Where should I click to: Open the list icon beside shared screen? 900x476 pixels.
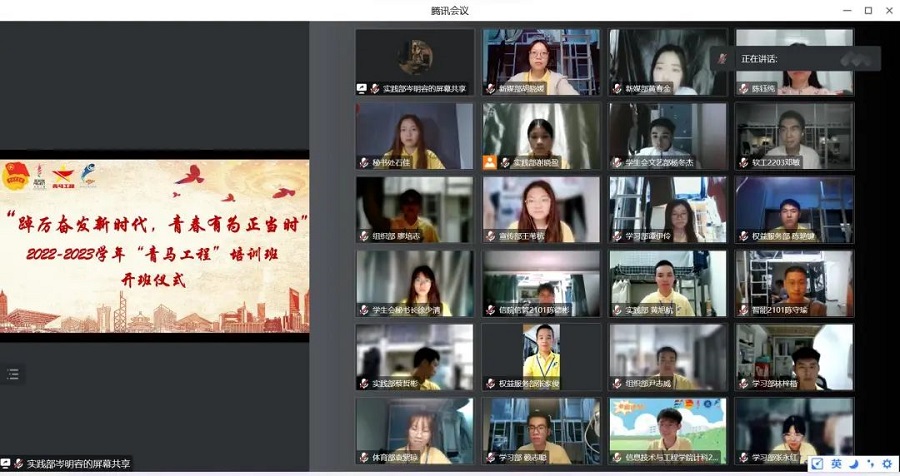13,374
